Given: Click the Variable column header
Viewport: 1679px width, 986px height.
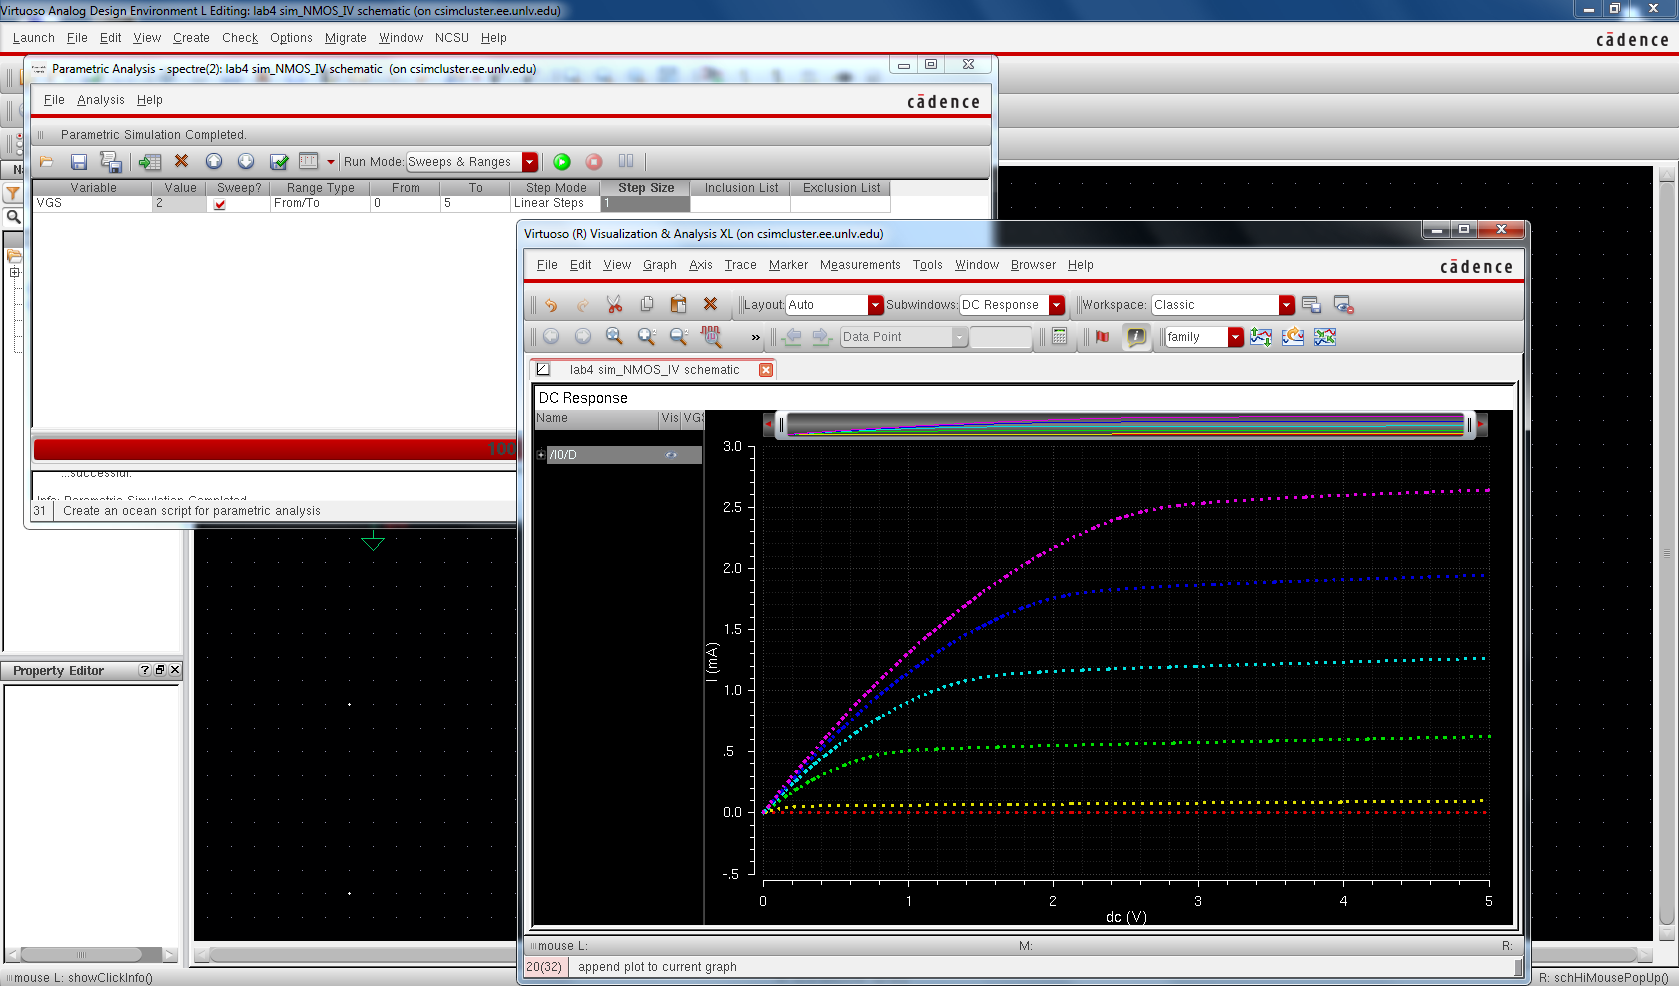Looking at the screenshot, I should click(x=93, y=188).
